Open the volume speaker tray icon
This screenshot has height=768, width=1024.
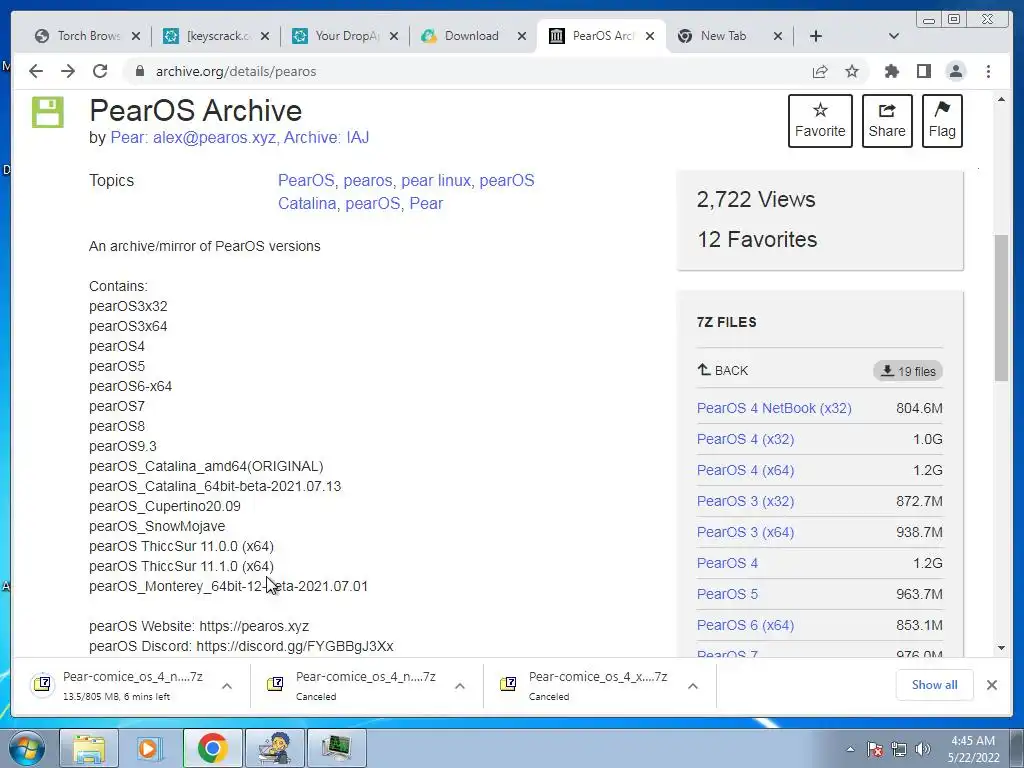923,749
